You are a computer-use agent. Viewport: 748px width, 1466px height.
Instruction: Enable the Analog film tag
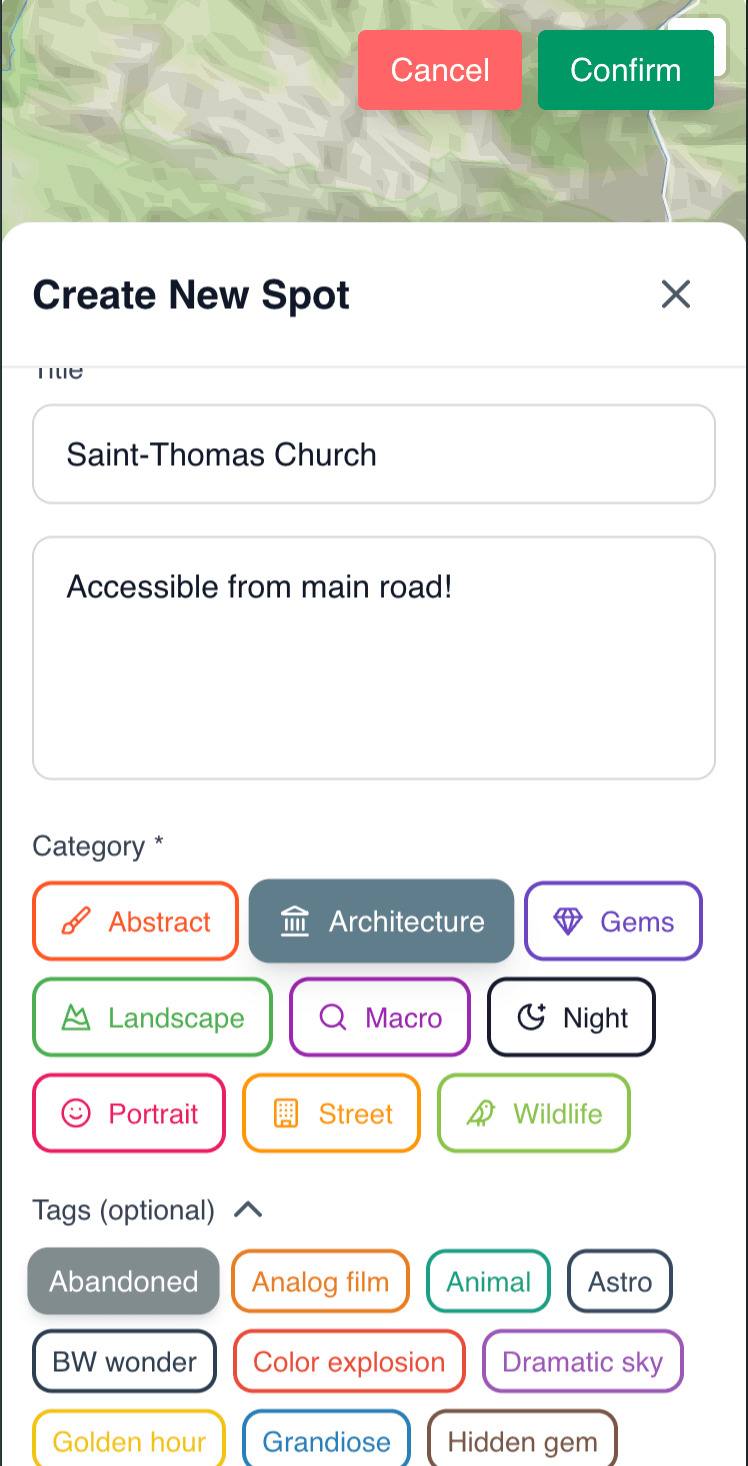point(320,1281)
